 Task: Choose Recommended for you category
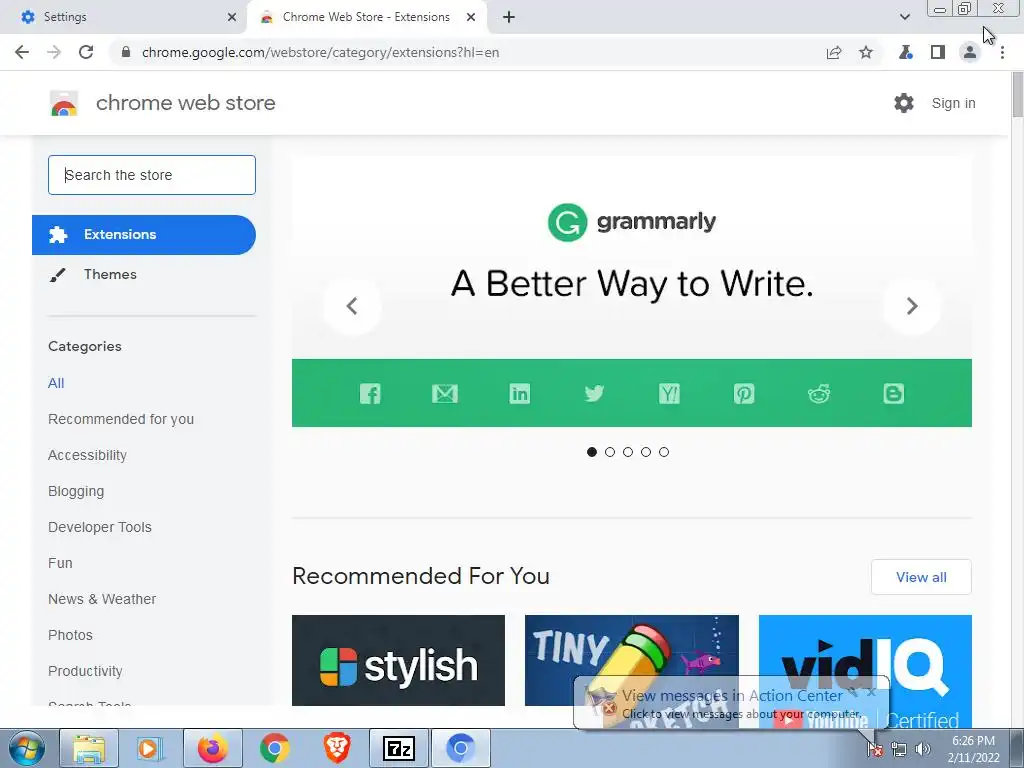[x=121, y=419]
